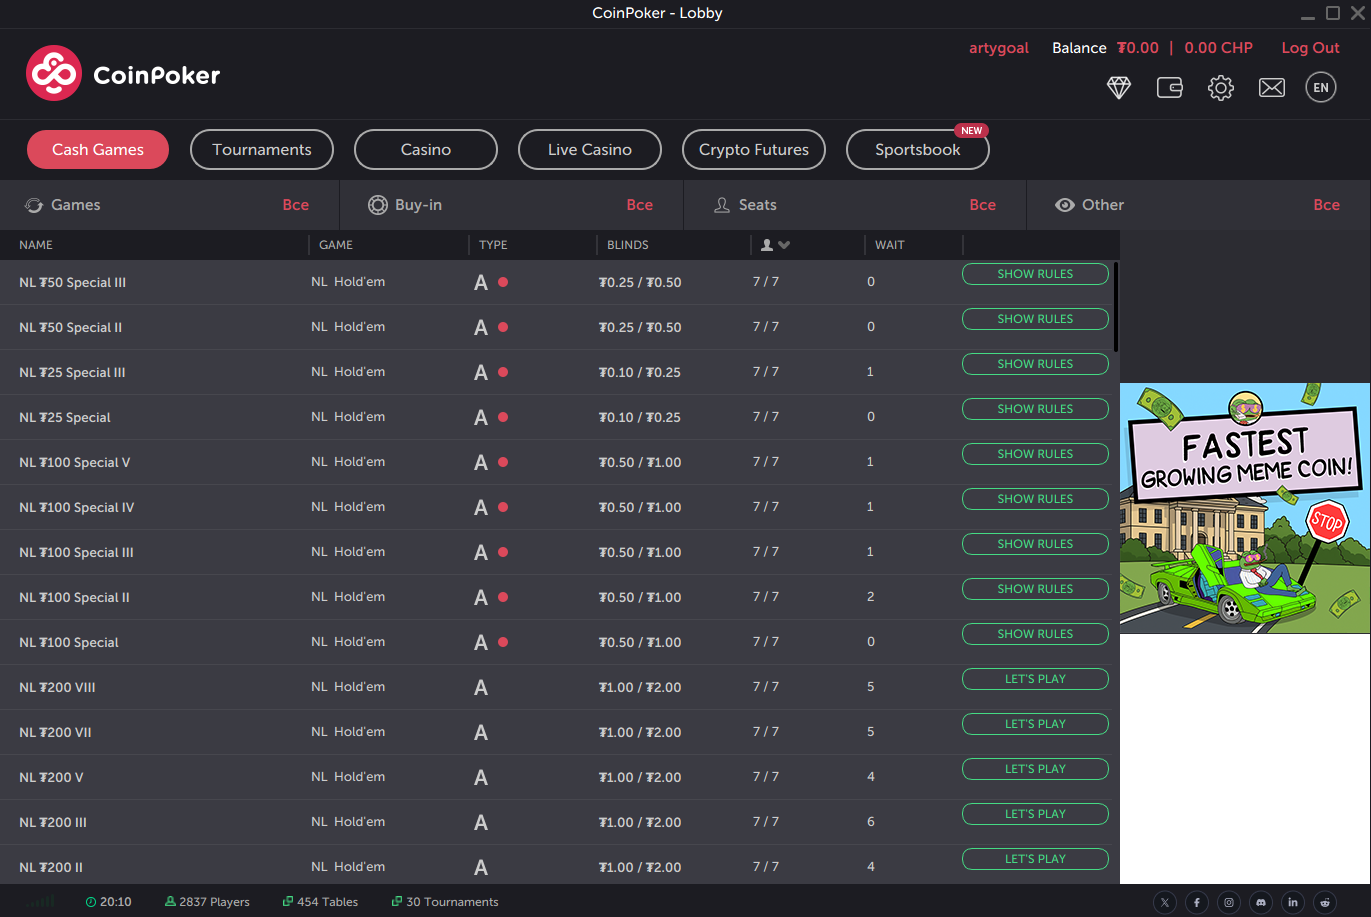Open the Other filter dropdown

[x=1102, y=205]
